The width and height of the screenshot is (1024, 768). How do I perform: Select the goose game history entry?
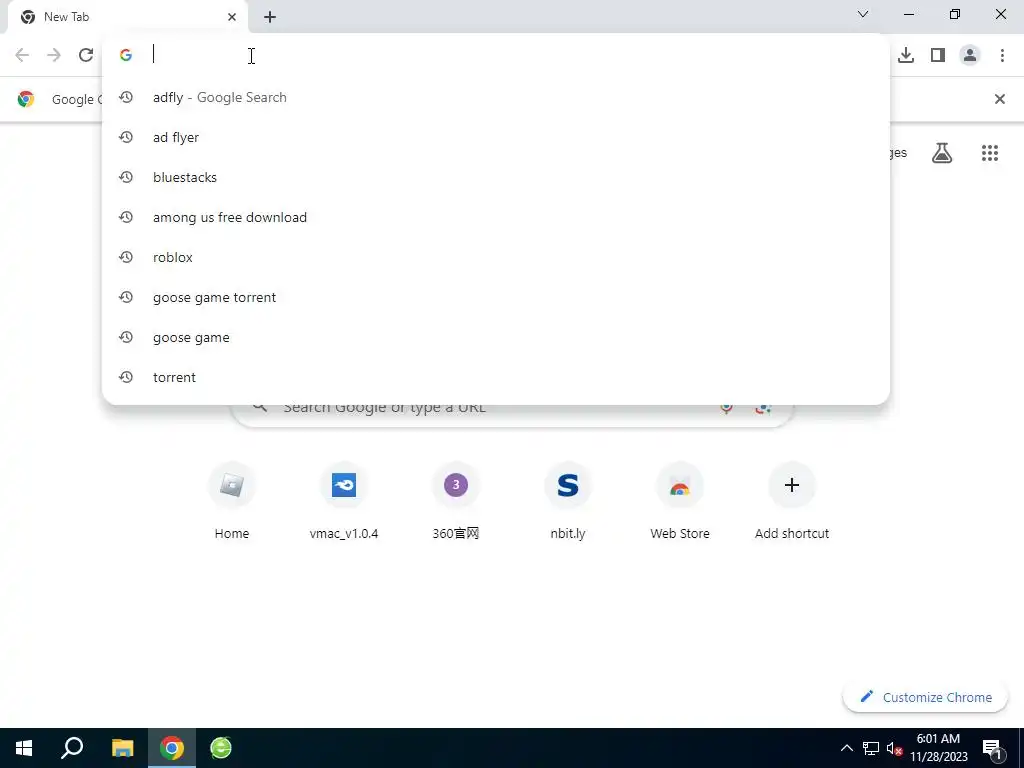pos(496,337)
